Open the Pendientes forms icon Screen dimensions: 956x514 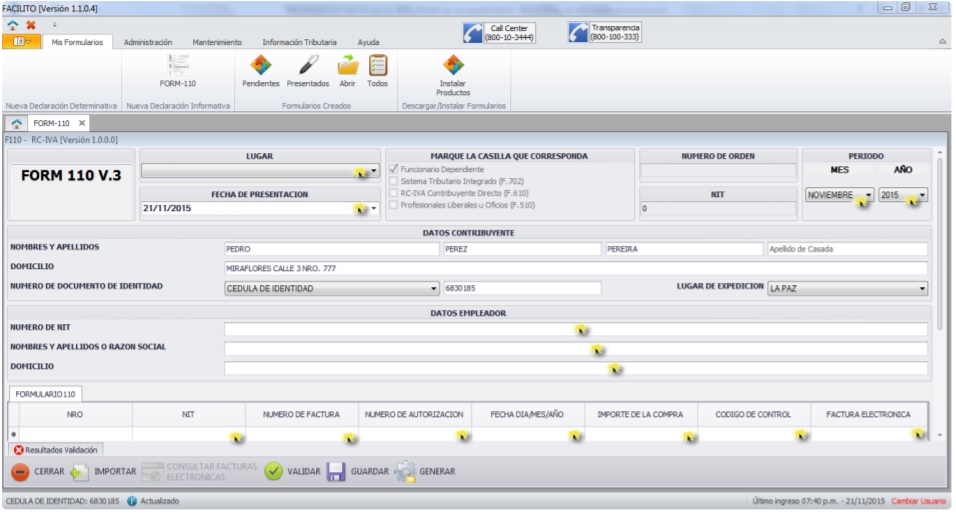coord(260,66)
